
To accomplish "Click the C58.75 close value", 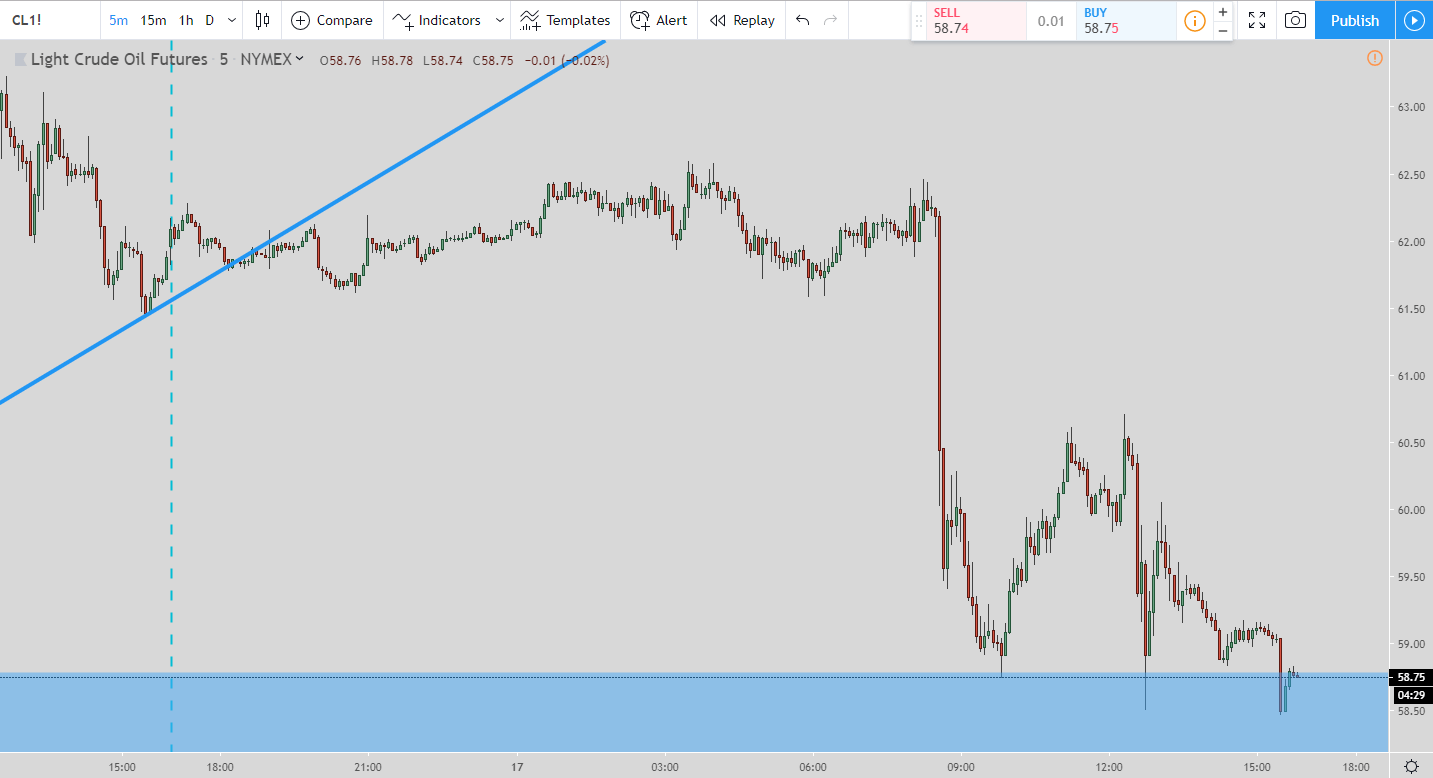I will click(492, 61).
